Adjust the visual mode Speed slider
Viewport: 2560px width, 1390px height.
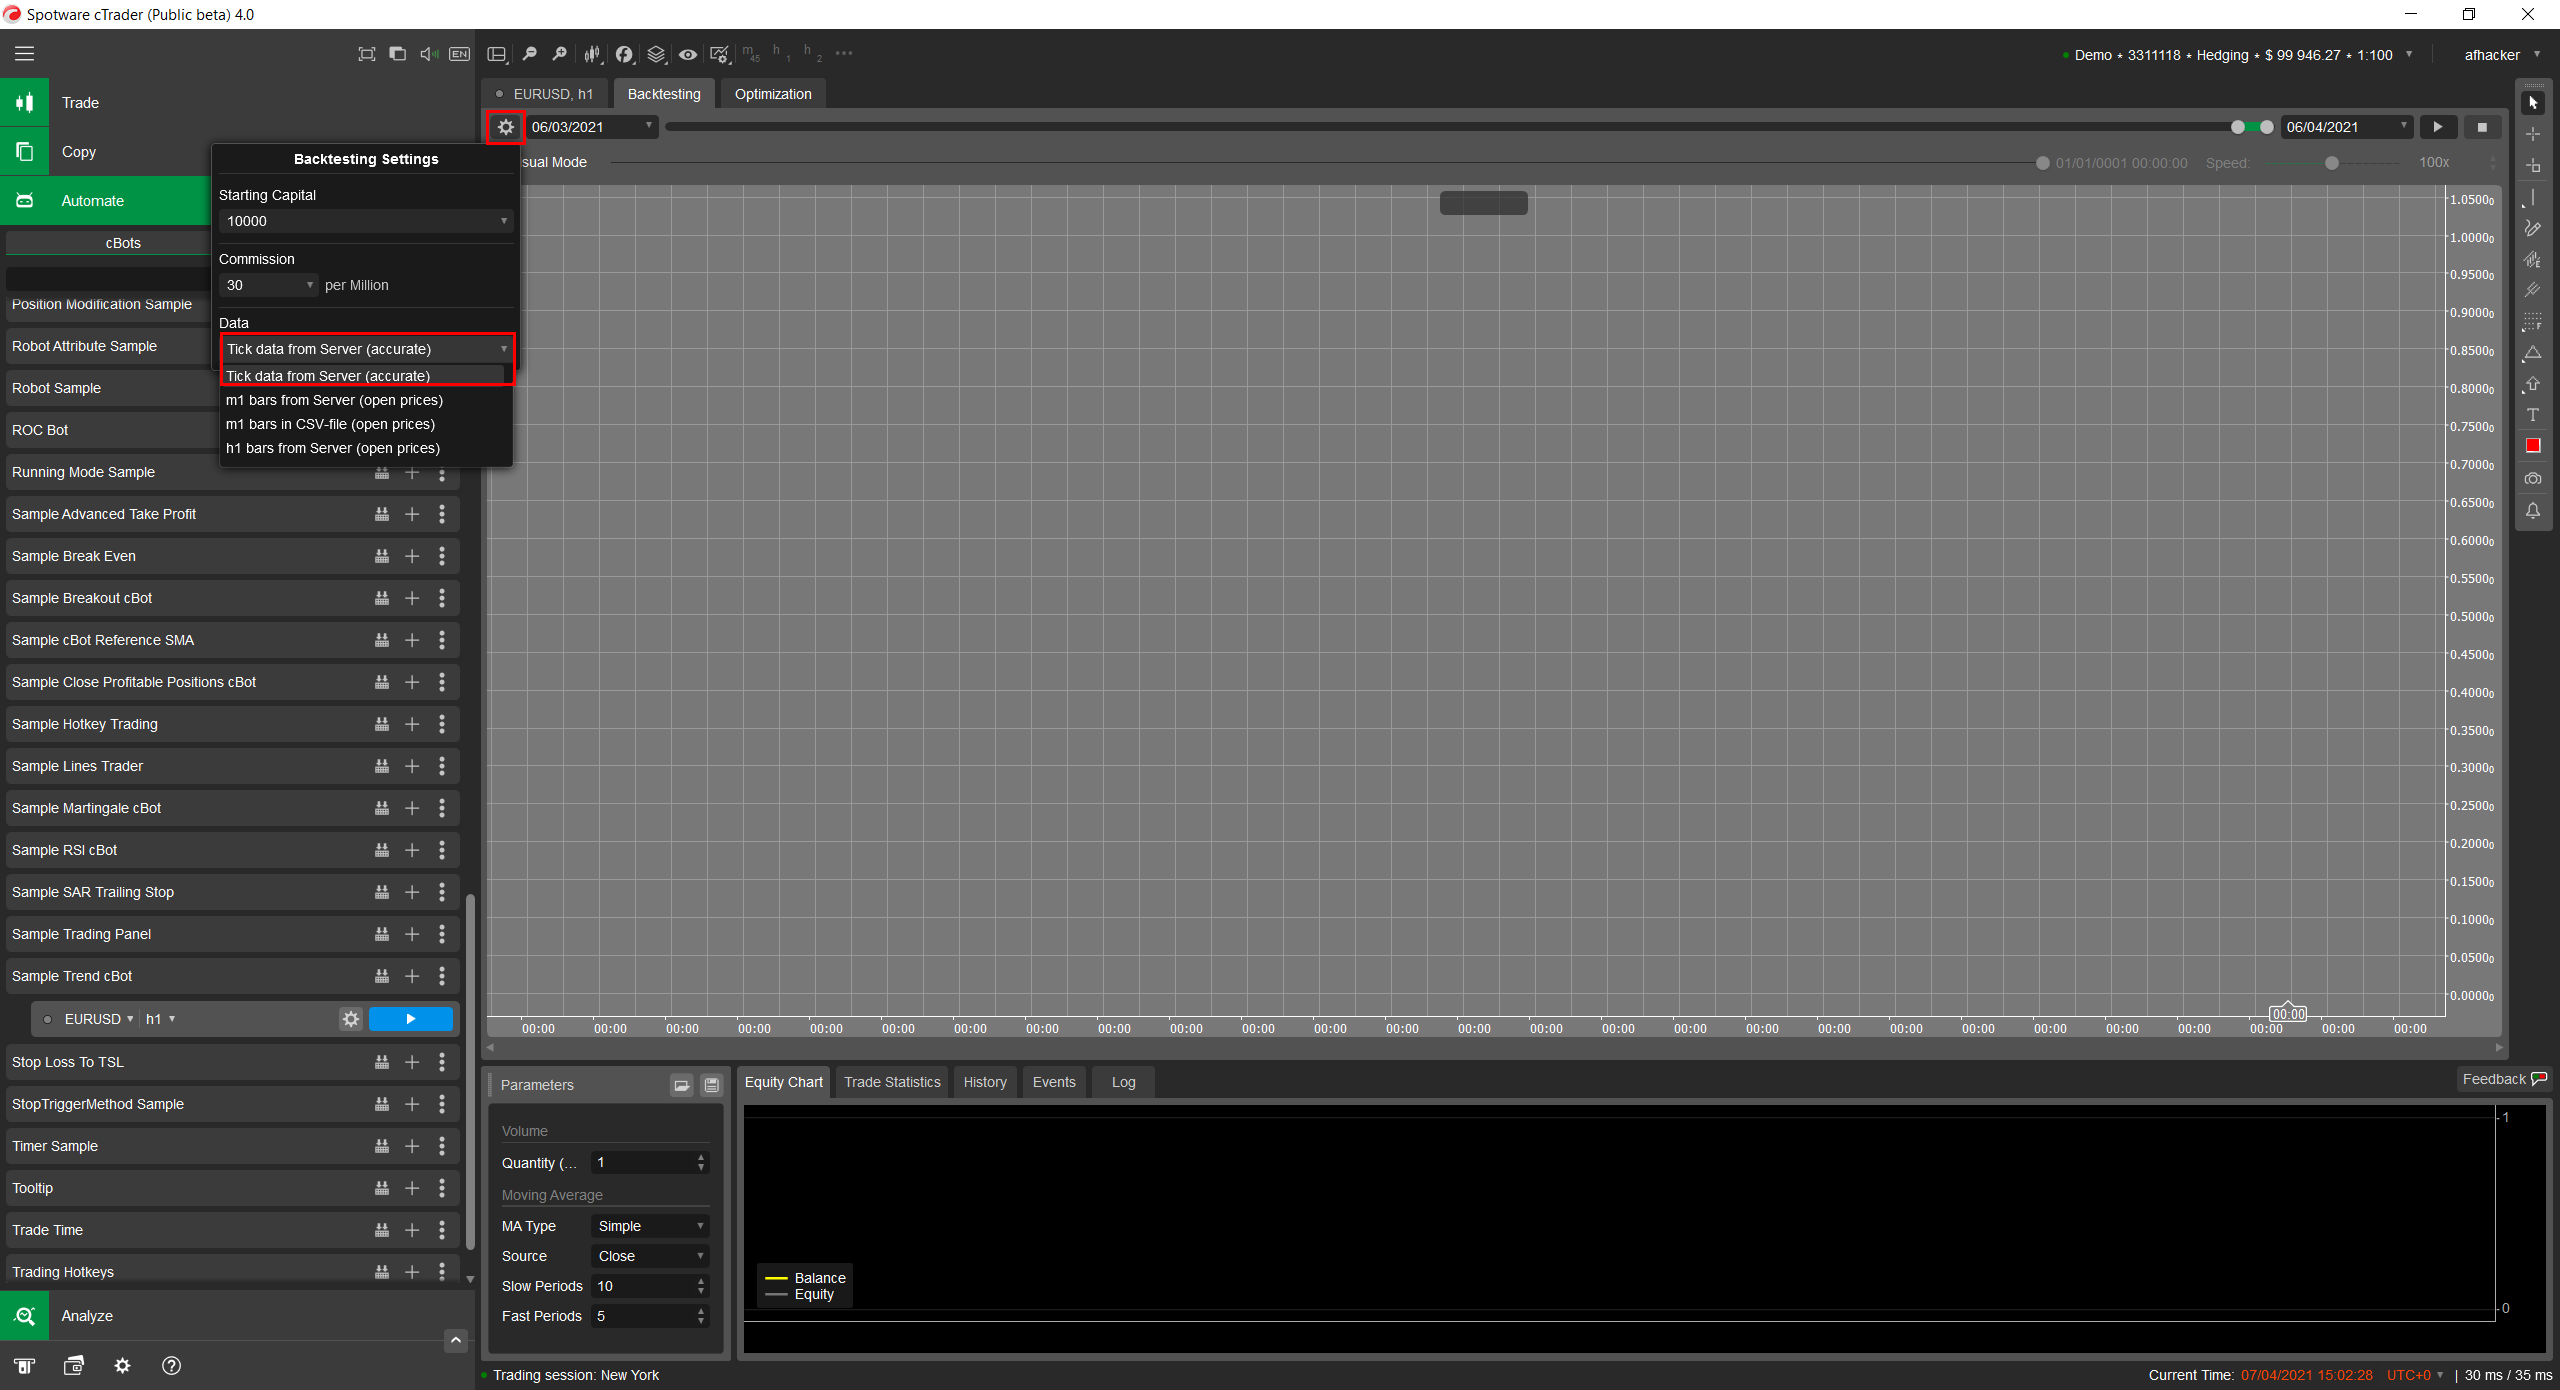point(2332,163)
